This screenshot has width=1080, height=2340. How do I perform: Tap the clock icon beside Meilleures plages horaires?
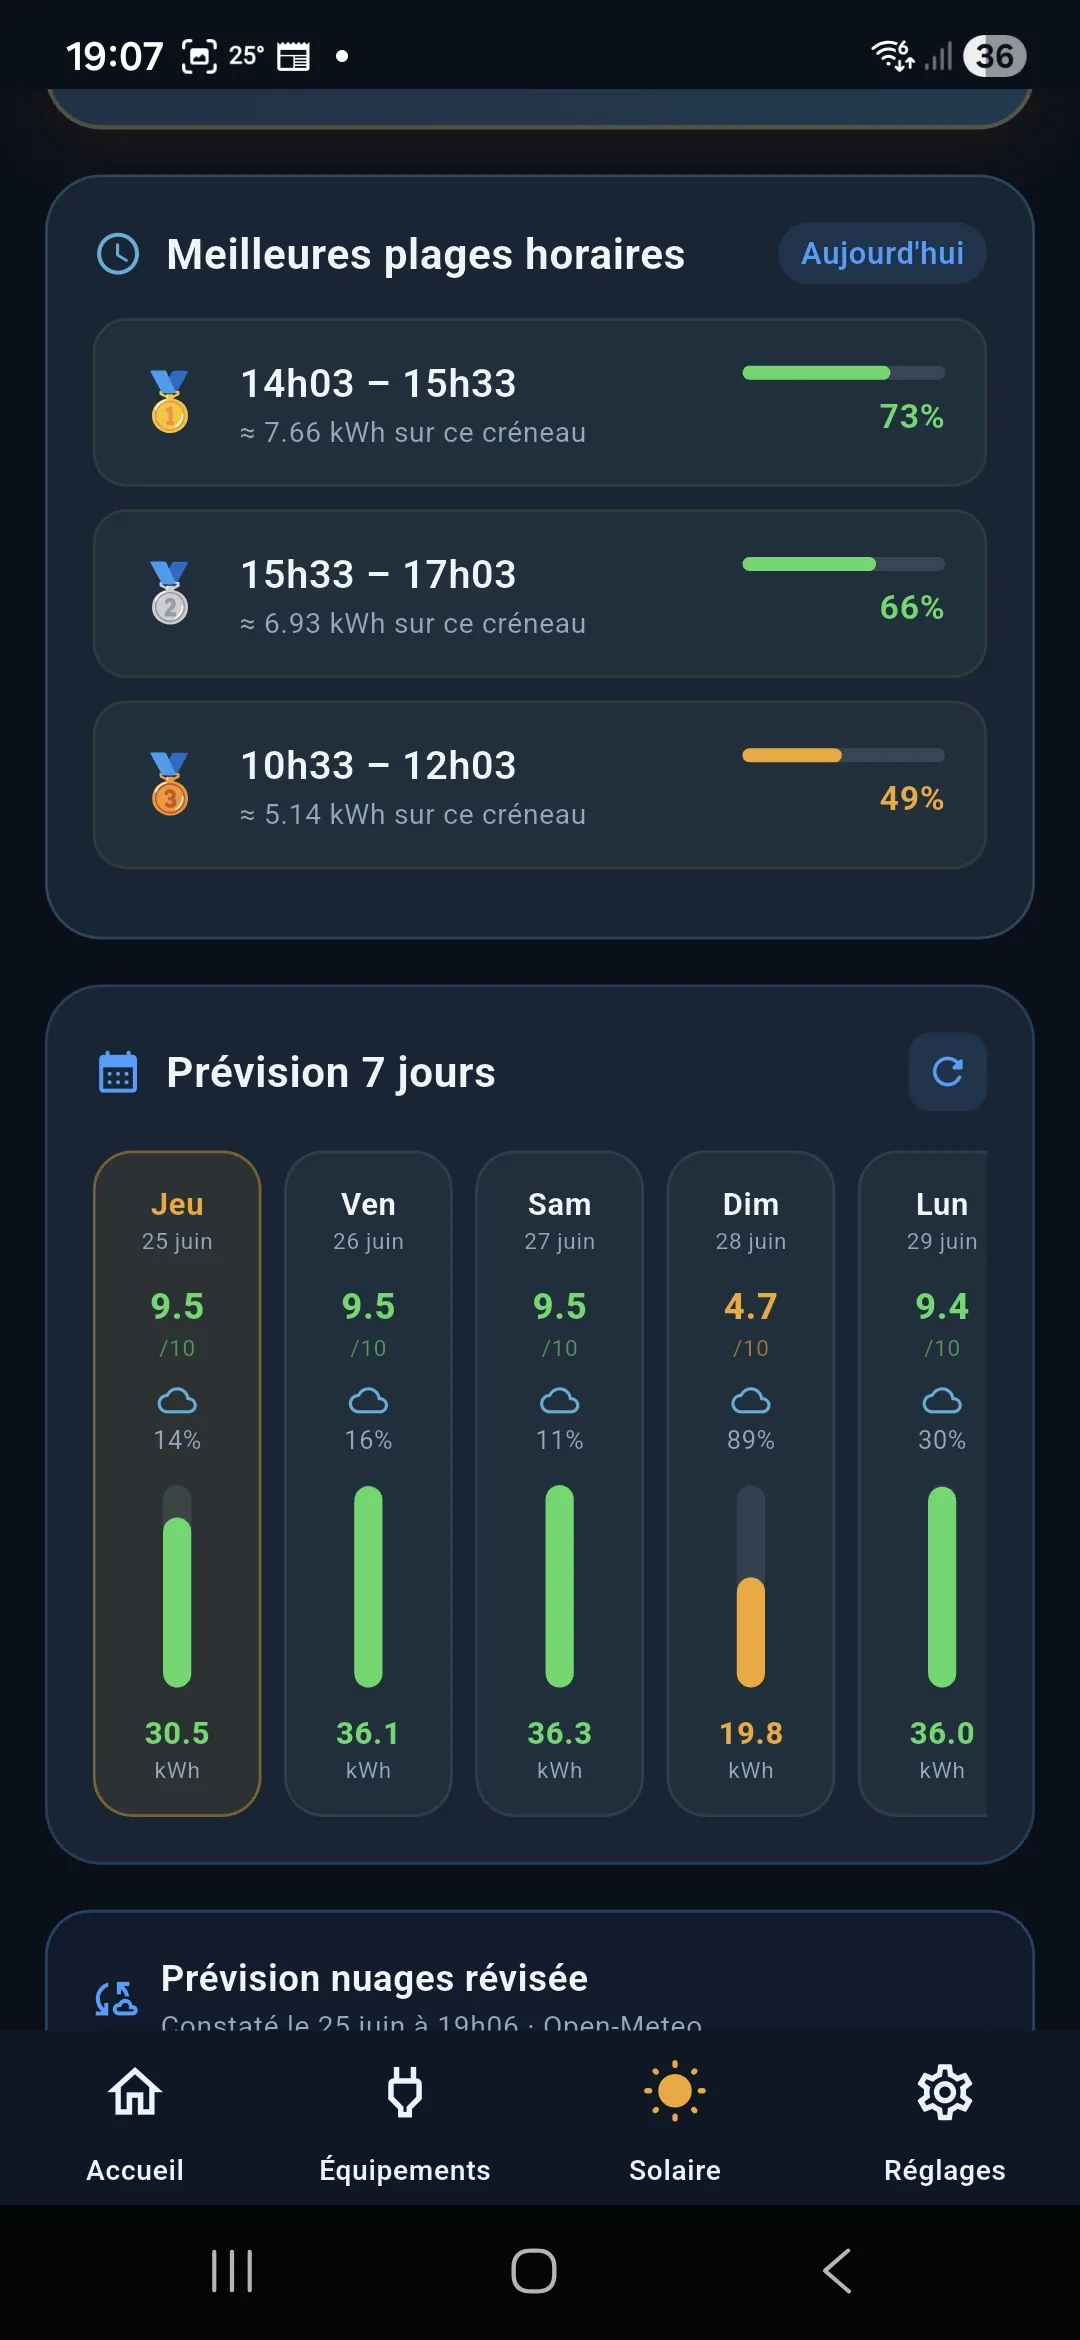(118, 254)
